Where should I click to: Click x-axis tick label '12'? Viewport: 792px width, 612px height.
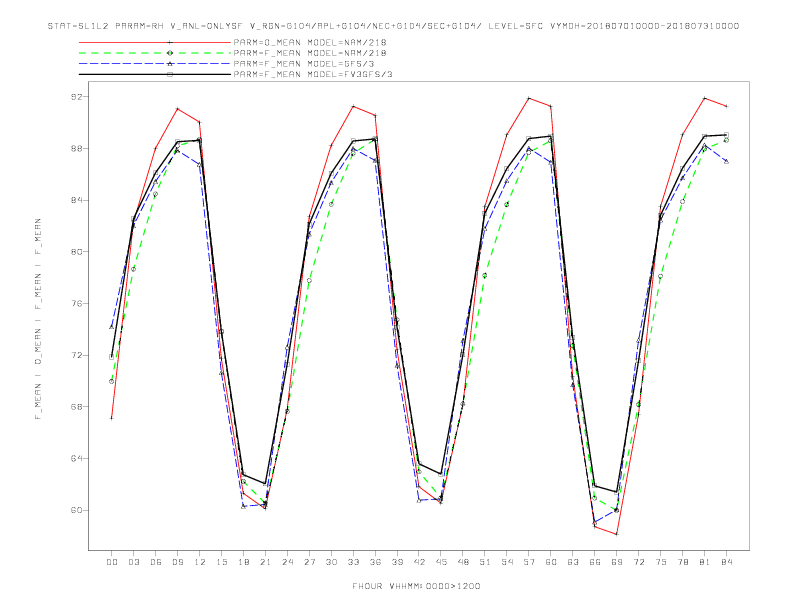point(200,562)
